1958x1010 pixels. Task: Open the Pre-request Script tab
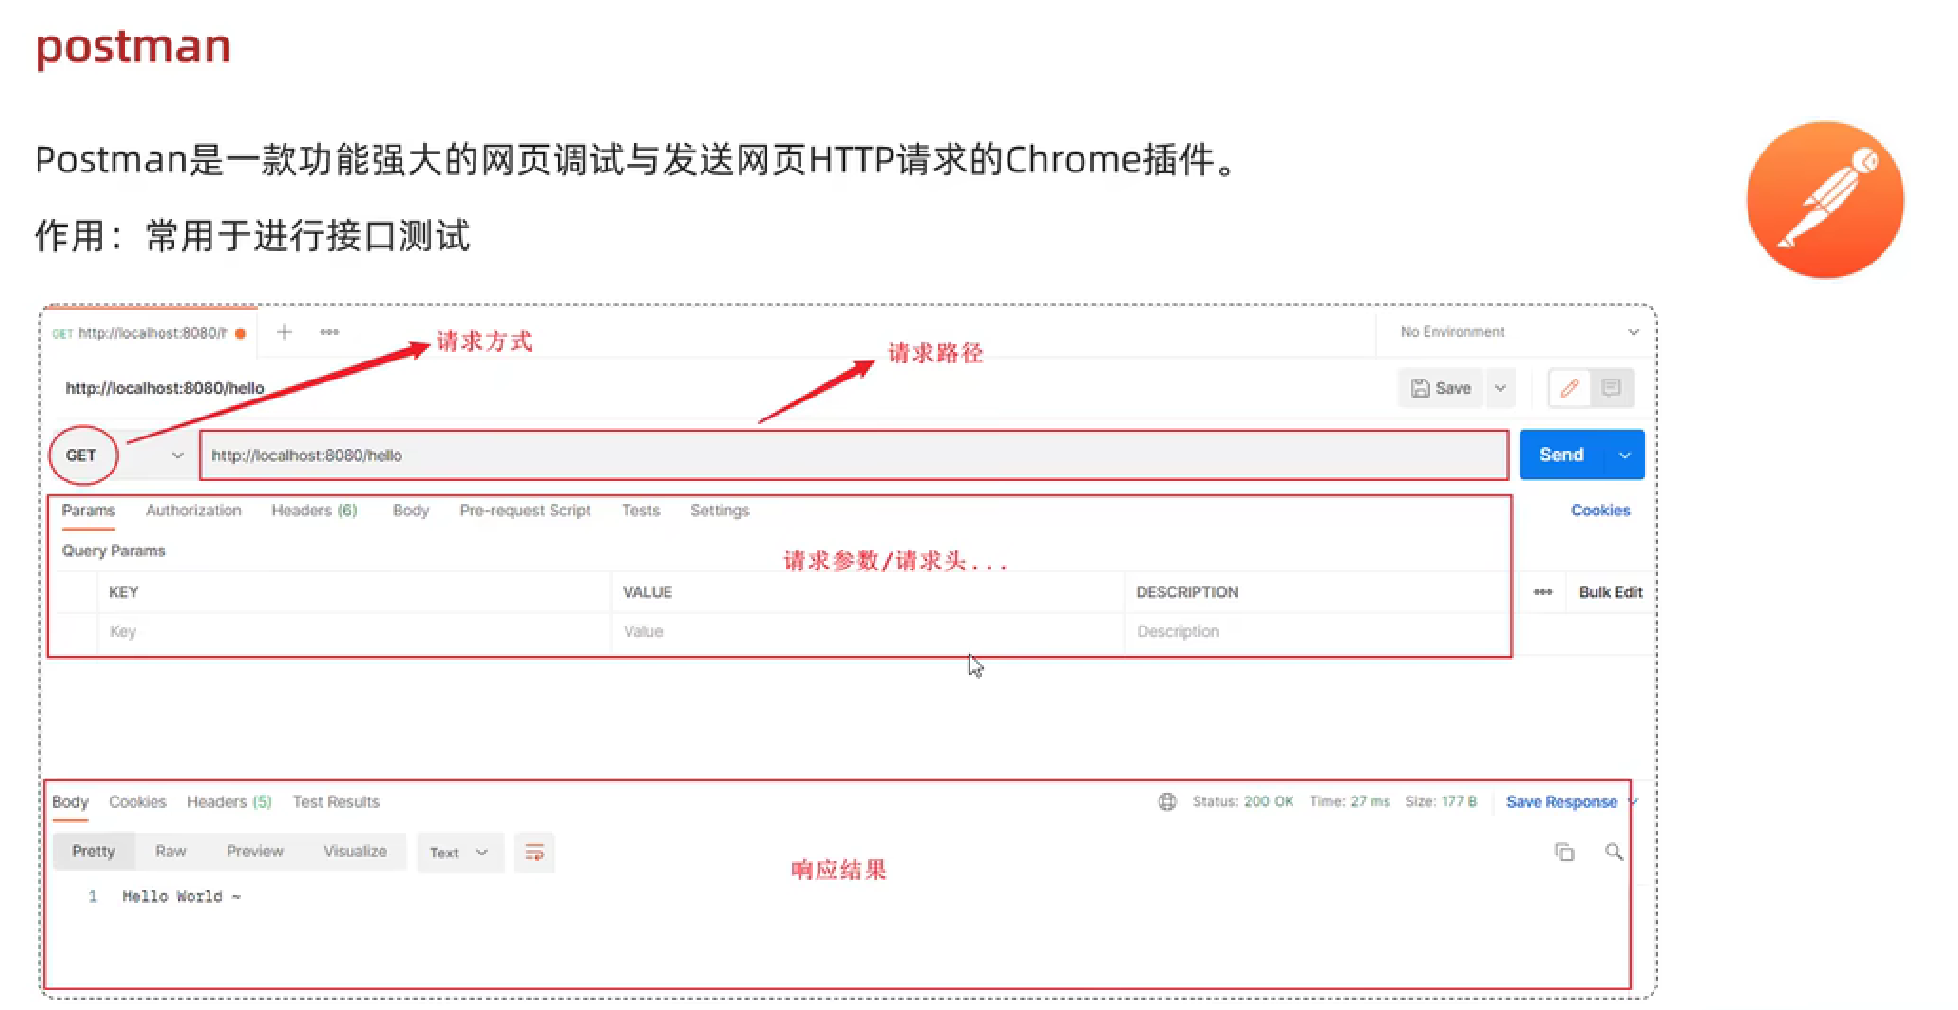point(525,510)
